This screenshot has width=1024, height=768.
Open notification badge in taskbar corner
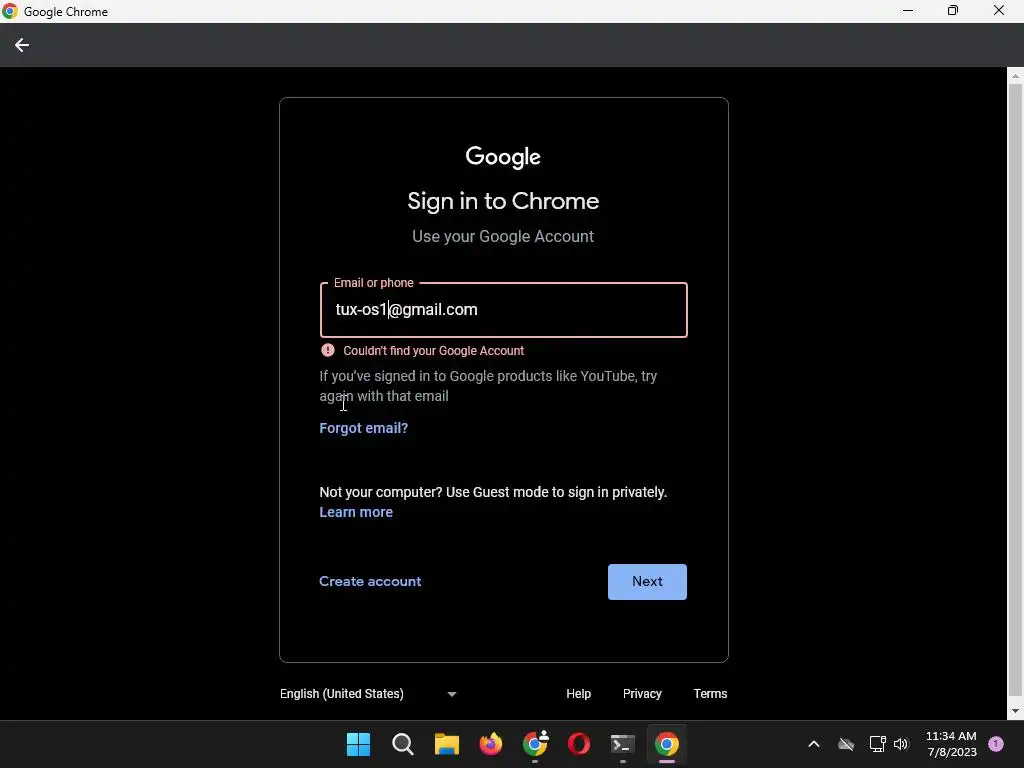(x=996, y=744)
